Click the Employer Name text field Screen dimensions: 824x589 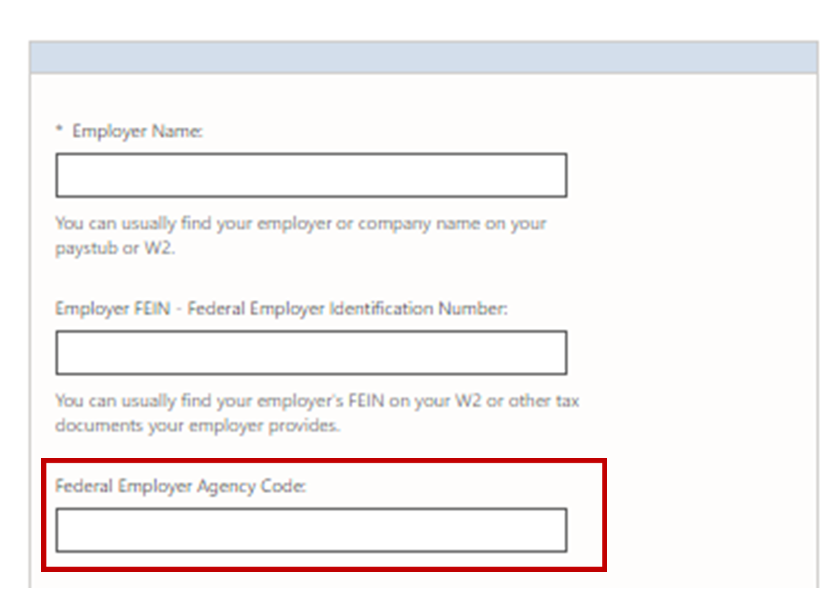point(311,175)
